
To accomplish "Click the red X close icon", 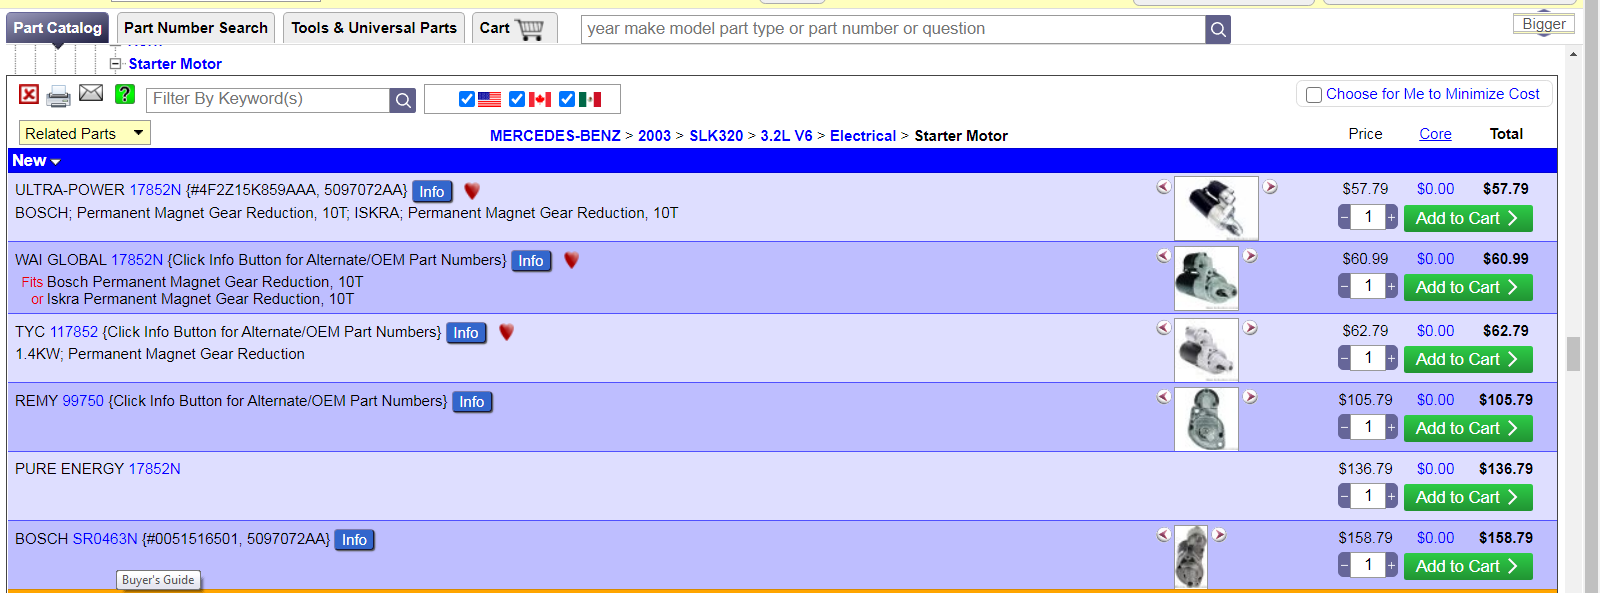I will pyautogui.click(x=29, y=95).
